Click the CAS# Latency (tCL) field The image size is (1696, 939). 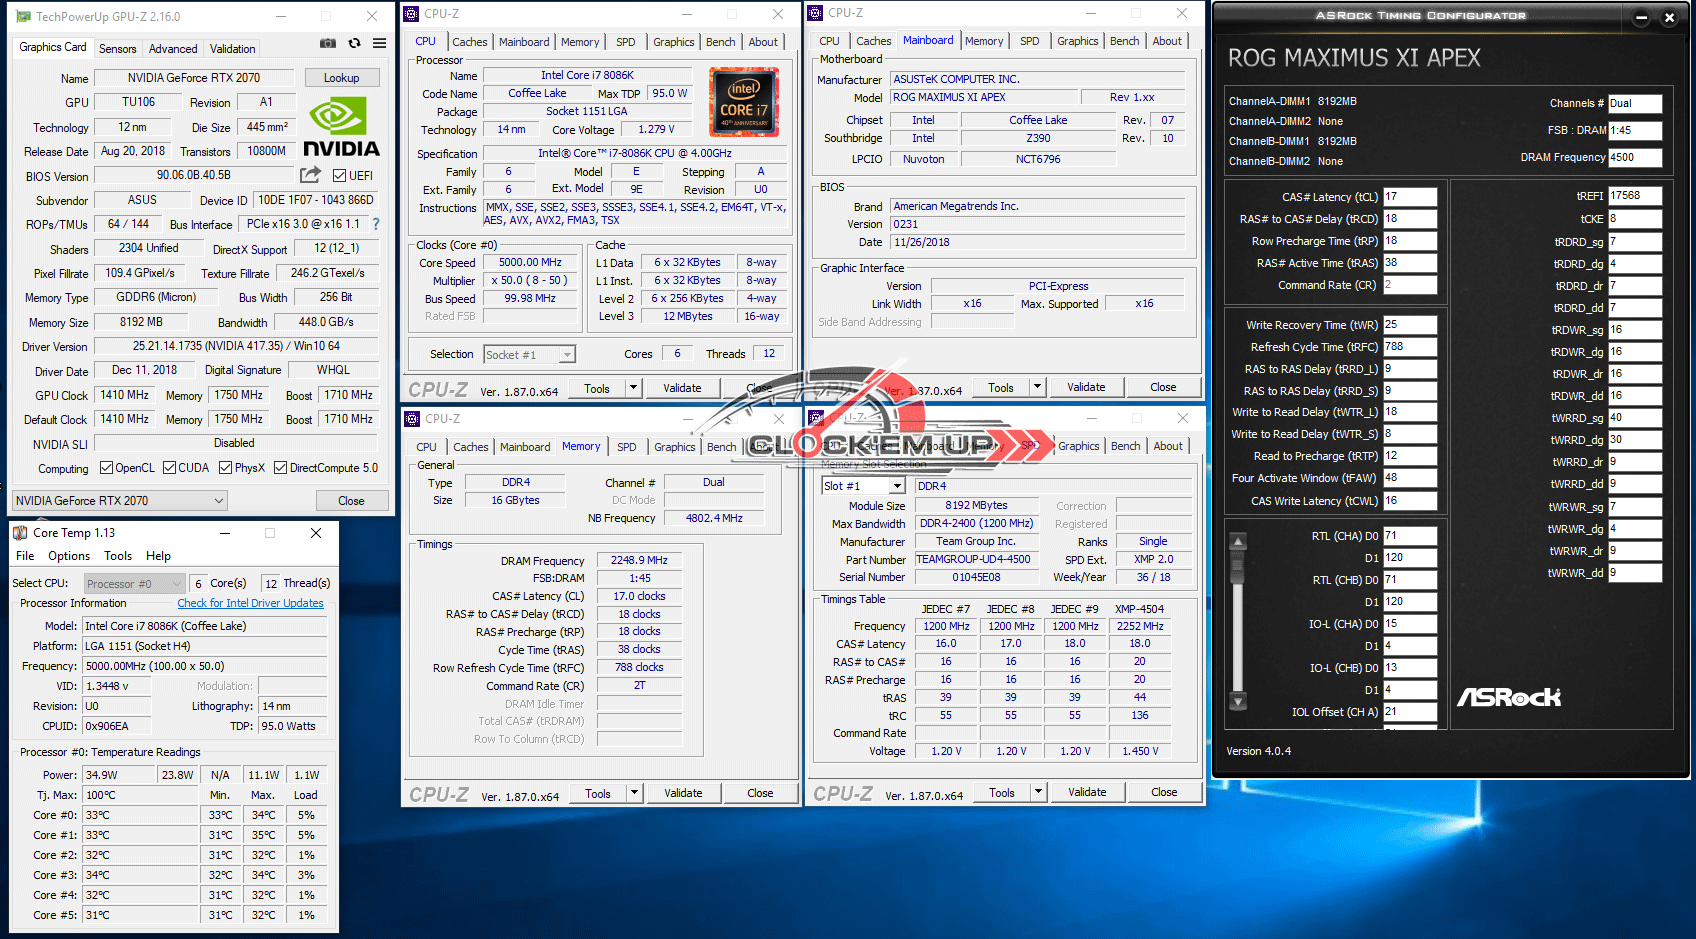[1410, 197]
